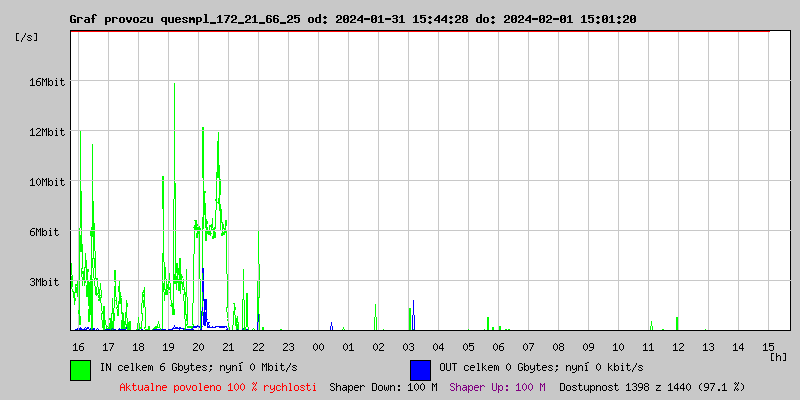This screenshot has width=800, height=400.
Task: Click the 'Dostupnost 1398 z 1440' availability text
Action: click(x=652, y=386)
